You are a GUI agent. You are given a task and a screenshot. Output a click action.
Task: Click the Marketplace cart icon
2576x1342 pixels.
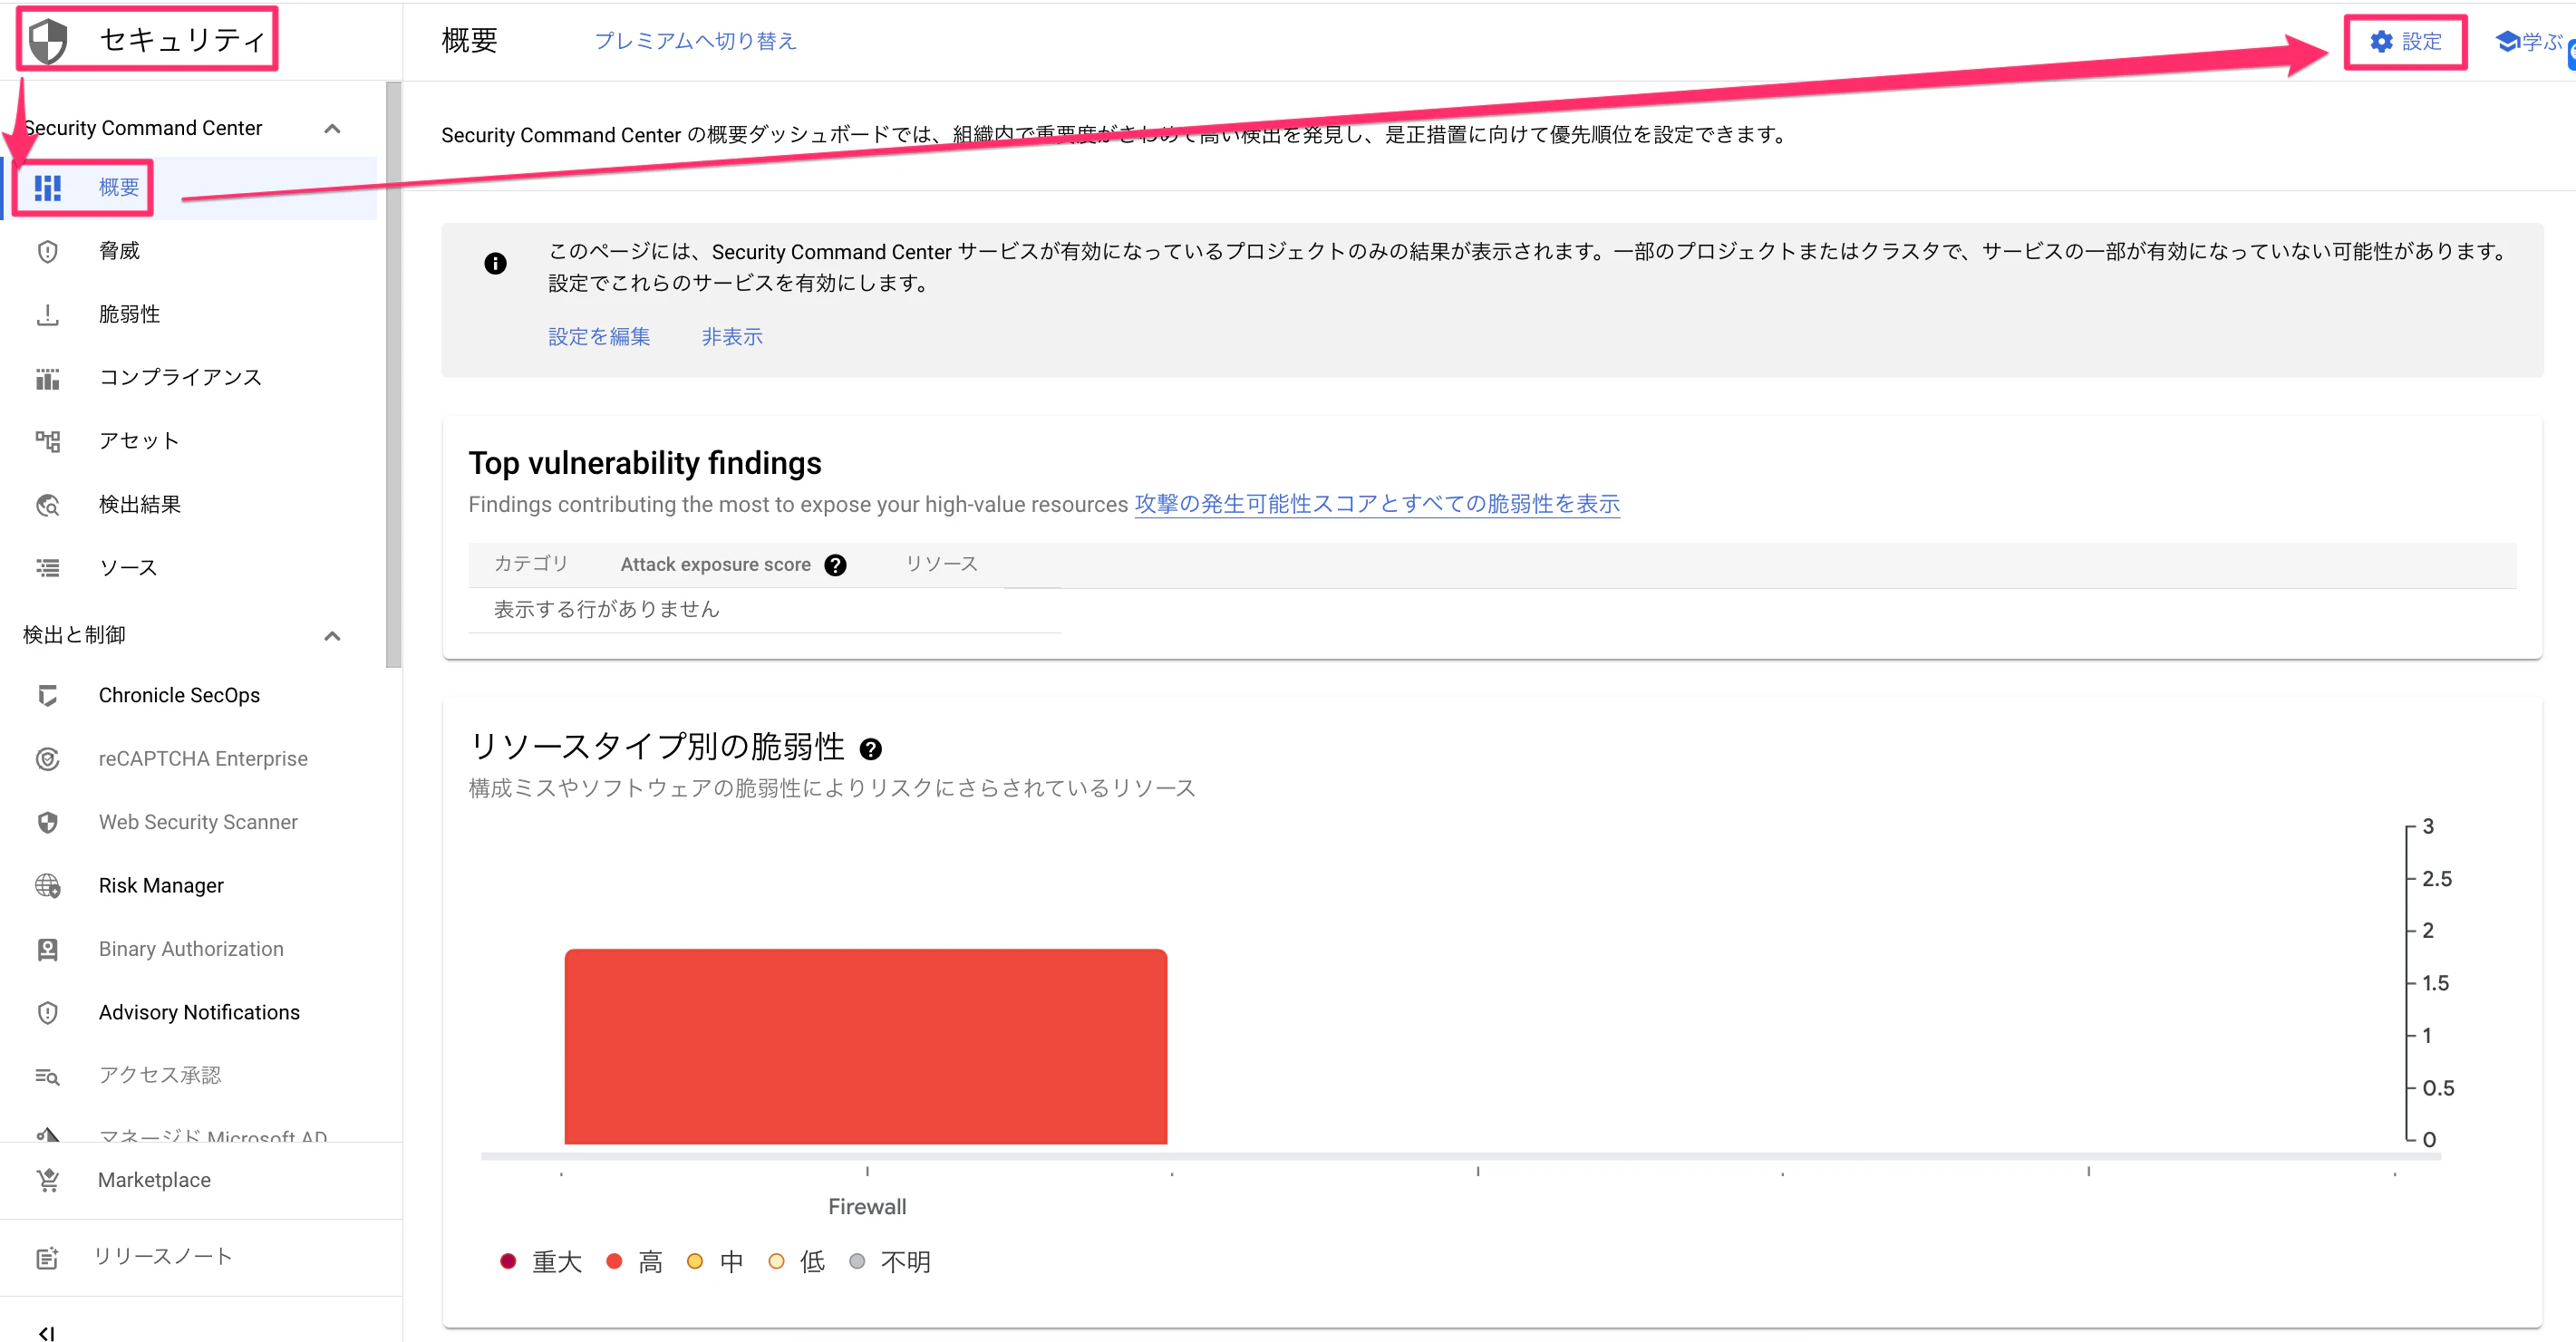point(48,1180)
